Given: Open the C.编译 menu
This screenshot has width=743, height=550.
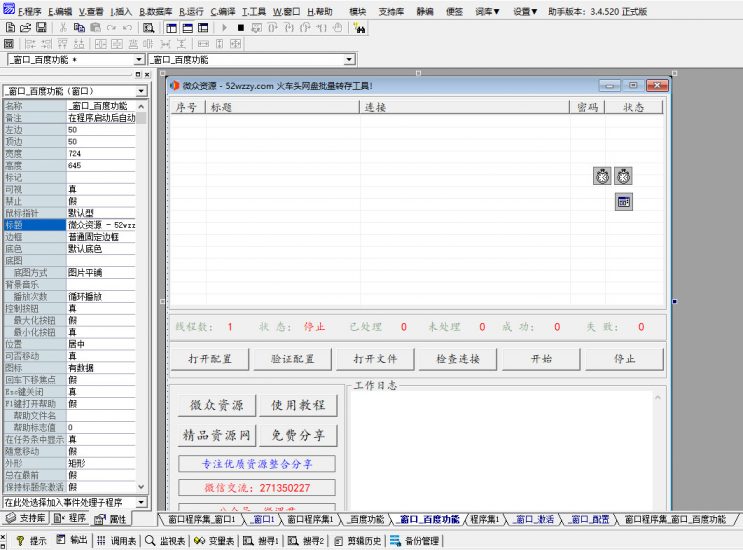Looking at the screenshot, I should pos(223,11).
